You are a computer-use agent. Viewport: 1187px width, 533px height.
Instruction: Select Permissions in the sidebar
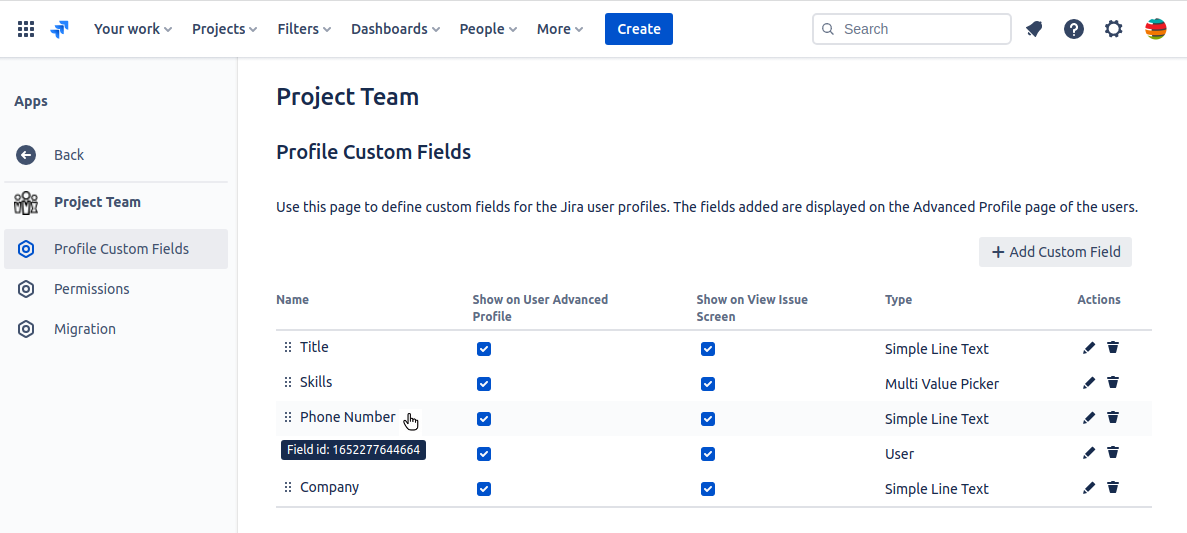tap(92, 289)
